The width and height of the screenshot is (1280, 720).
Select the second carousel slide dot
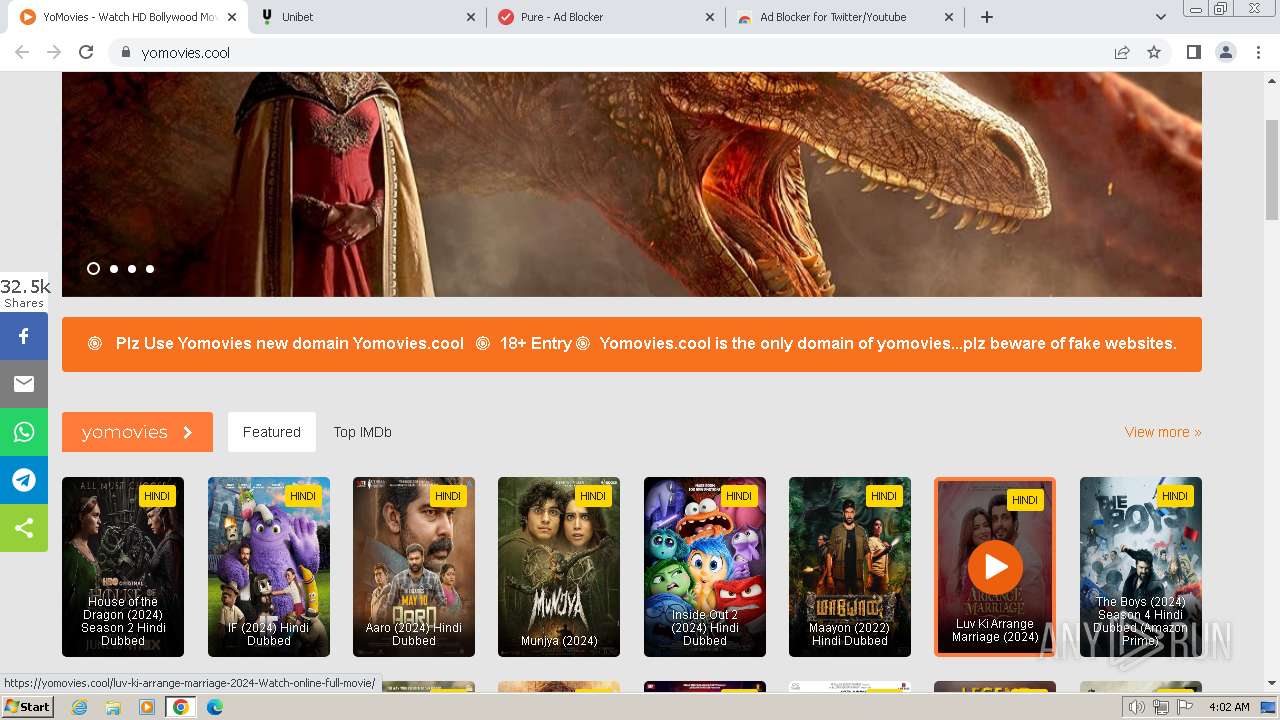(x=114, y=268)
